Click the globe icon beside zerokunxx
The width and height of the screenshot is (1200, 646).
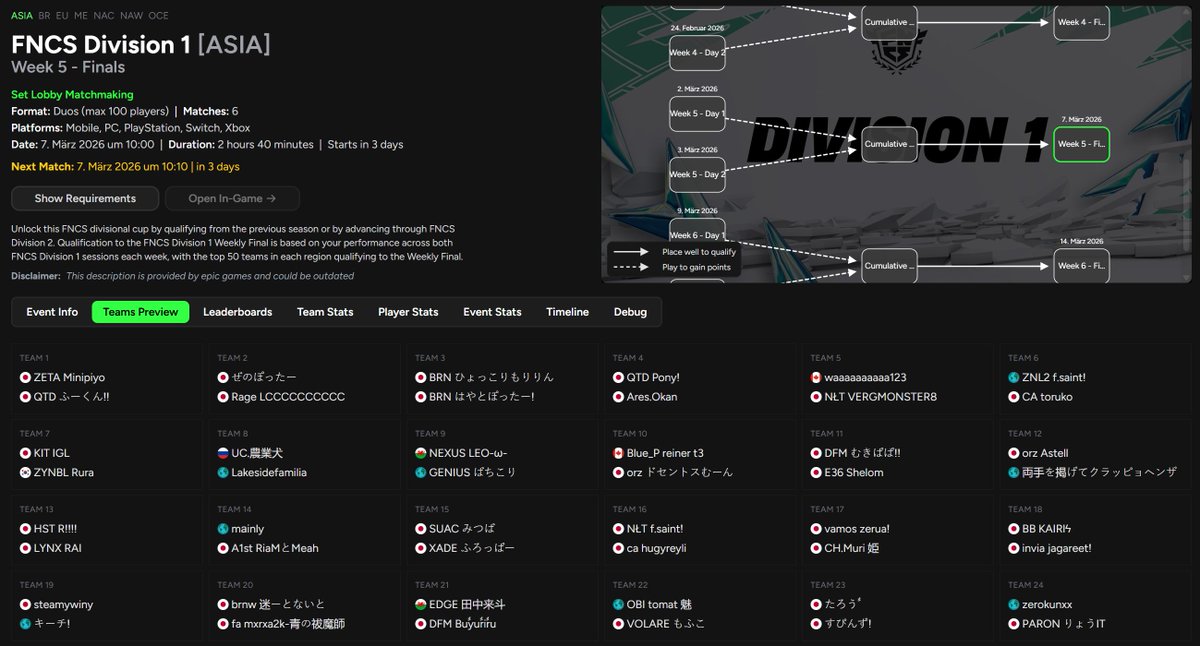click(x=1014, y=605)
